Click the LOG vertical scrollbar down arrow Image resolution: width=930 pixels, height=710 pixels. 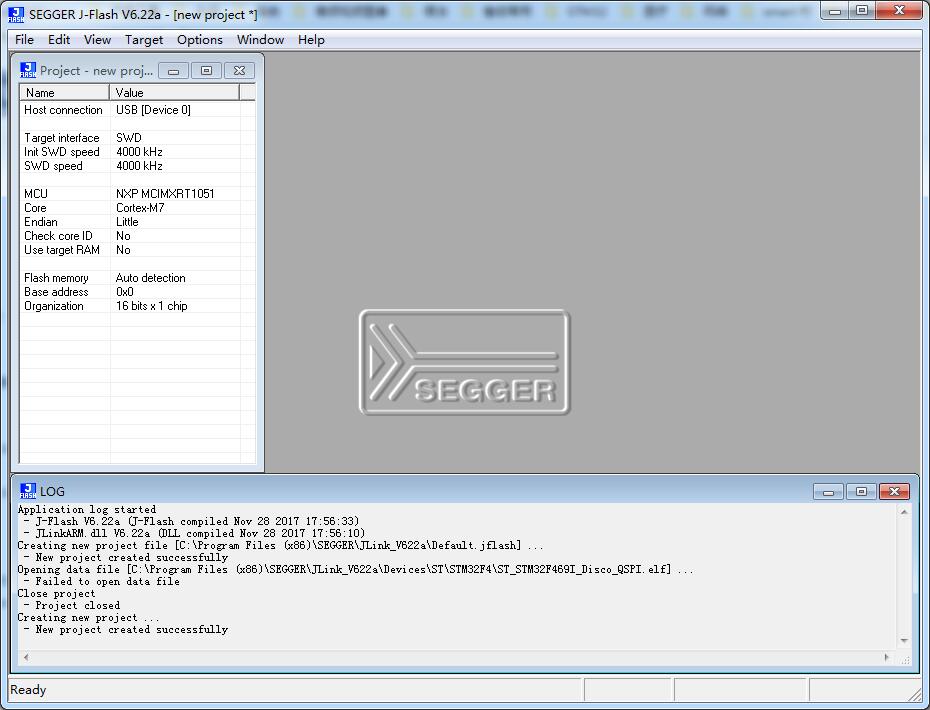904,641
